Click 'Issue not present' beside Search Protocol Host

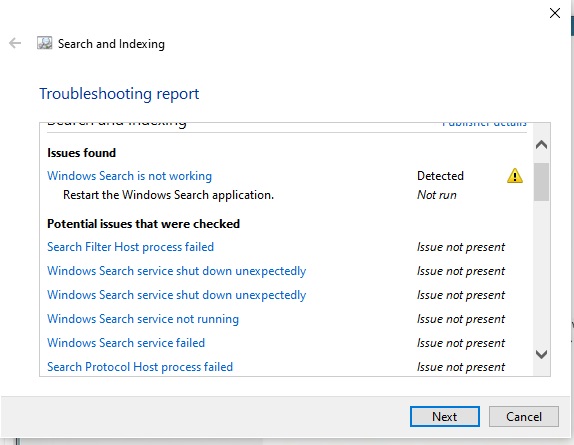click(461, 367)
